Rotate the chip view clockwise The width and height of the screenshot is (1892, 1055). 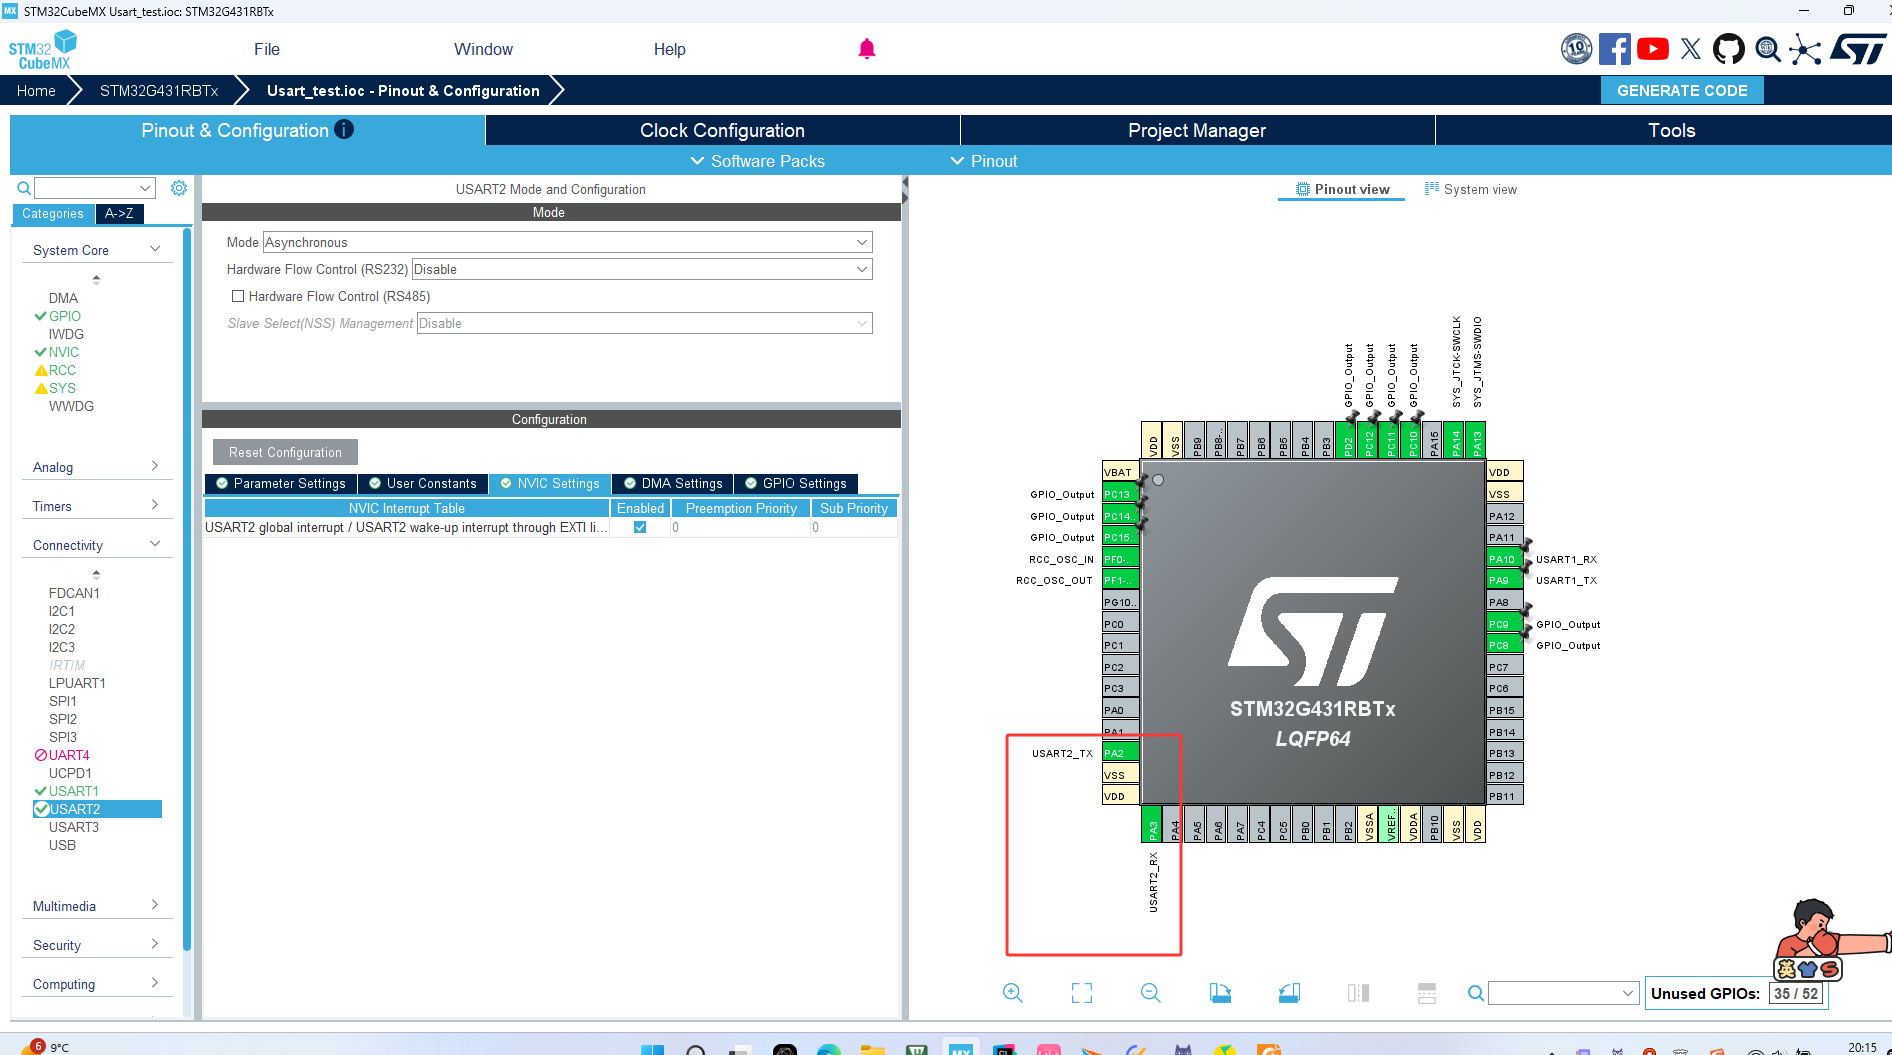[1220, 993]
